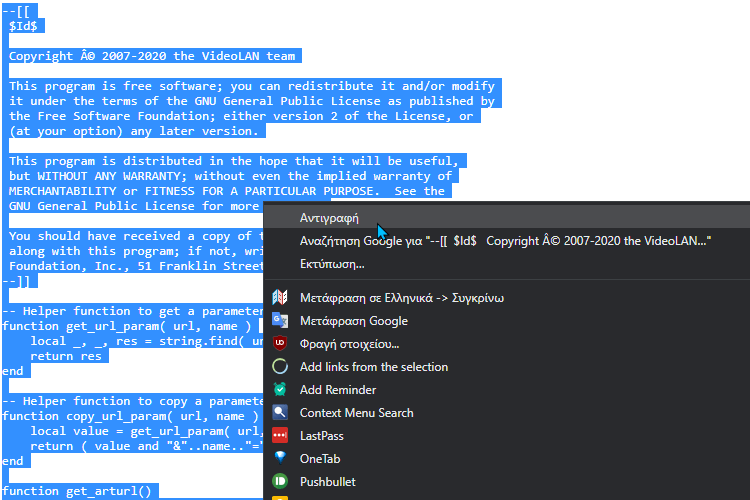
Task: Click the translation map icon for Ελληνικά
Action: 280,297
